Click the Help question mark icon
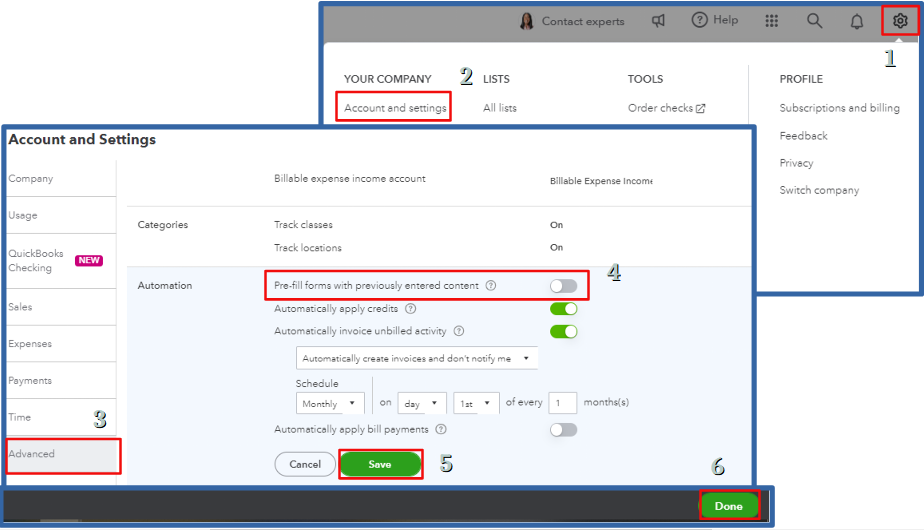 coord(699,20)
